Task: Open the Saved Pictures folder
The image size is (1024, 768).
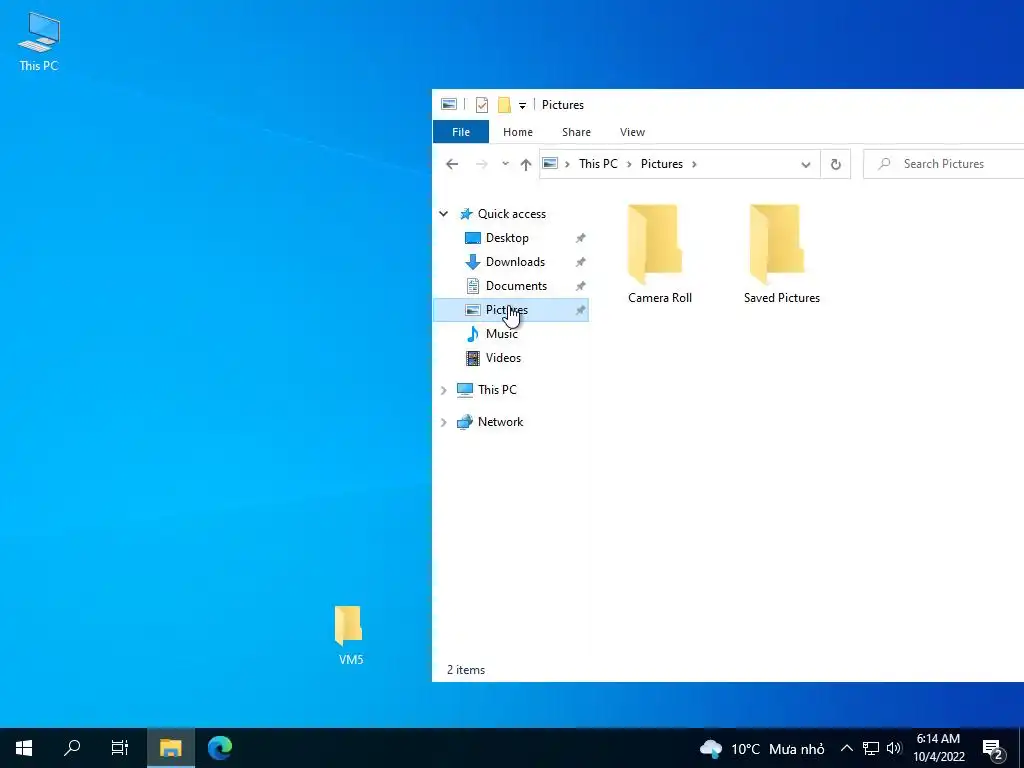Action: click(781, 254)
